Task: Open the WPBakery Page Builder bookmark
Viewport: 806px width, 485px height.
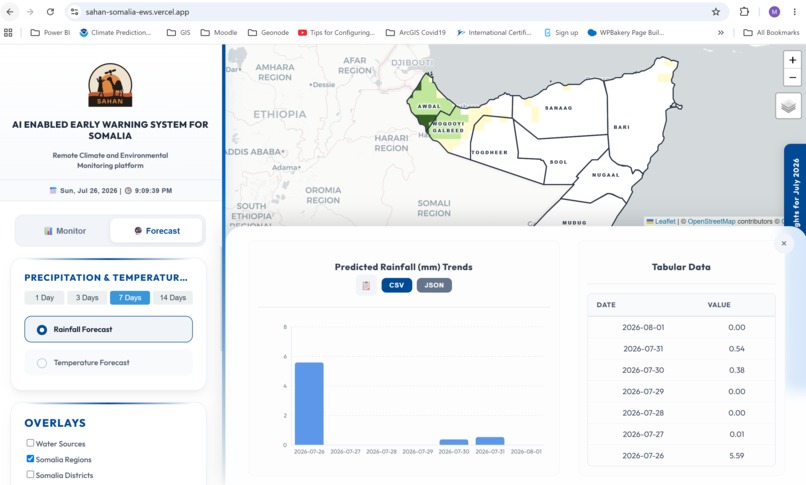Action: coord(626,32)
